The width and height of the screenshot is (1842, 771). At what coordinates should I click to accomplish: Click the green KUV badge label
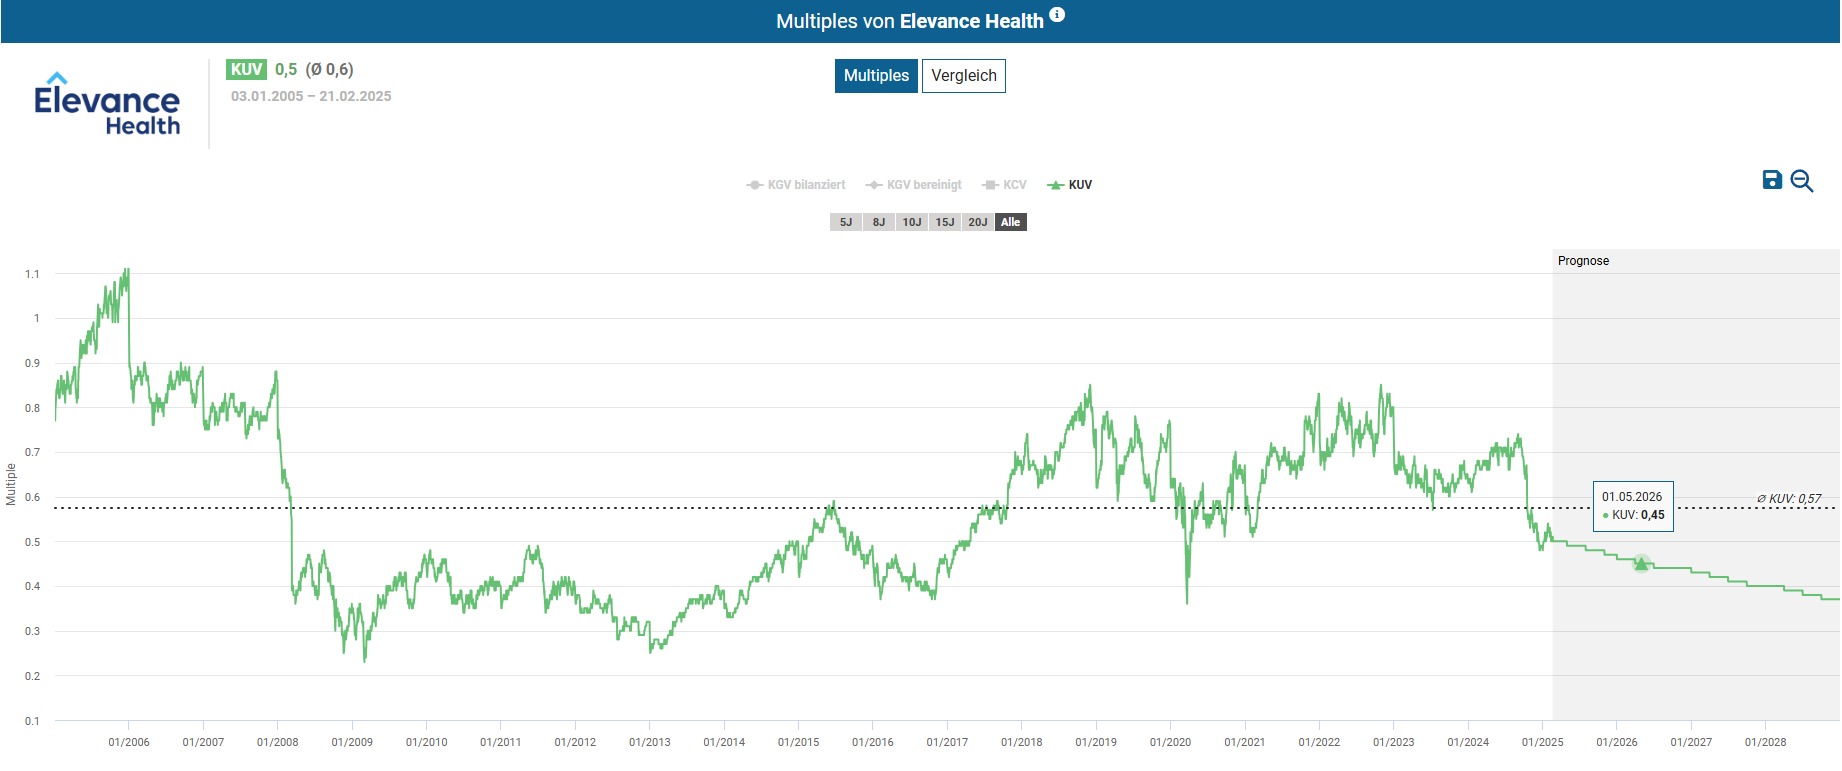246,69
